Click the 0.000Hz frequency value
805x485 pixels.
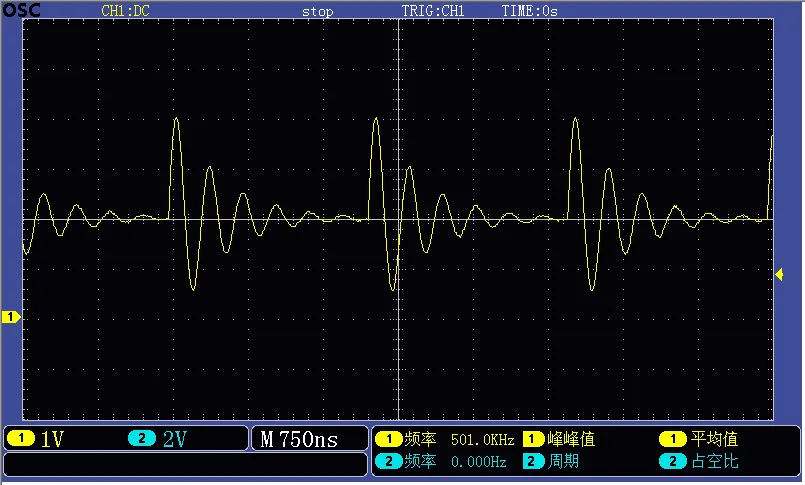point(478,462)
